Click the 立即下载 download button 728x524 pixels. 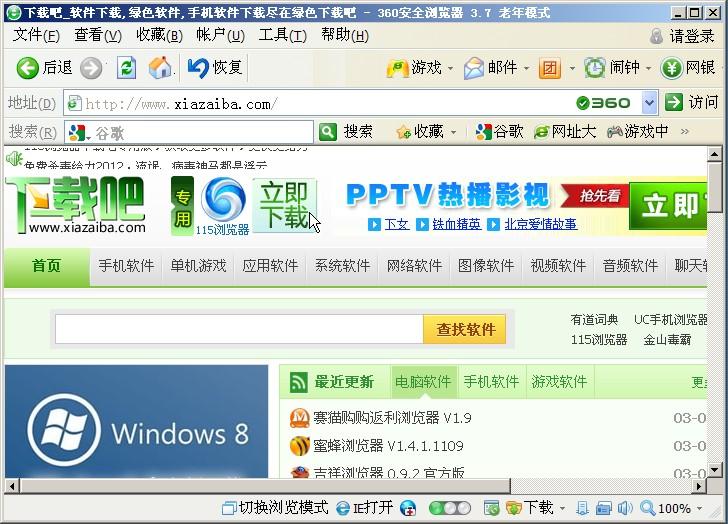click(x=284, y=206)
